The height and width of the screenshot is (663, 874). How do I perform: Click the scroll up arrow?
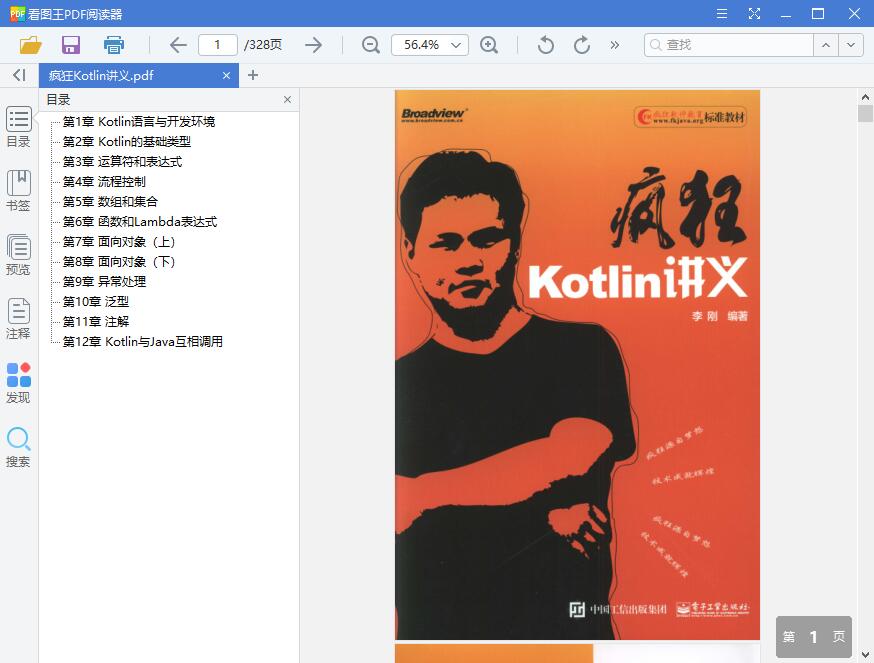[865, 97]
